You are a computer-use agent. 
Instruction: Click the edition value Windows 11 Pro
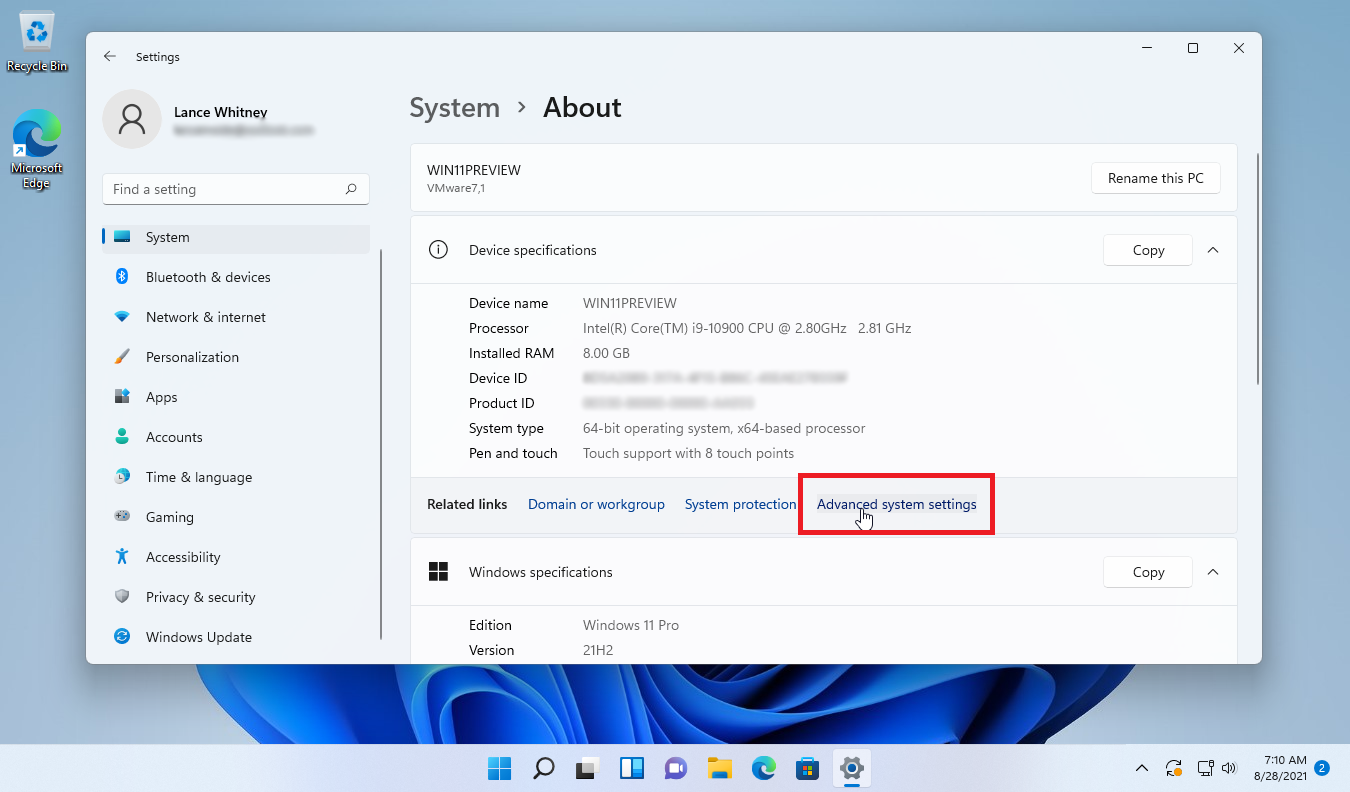pyautogui.click(x=631, y=625)
